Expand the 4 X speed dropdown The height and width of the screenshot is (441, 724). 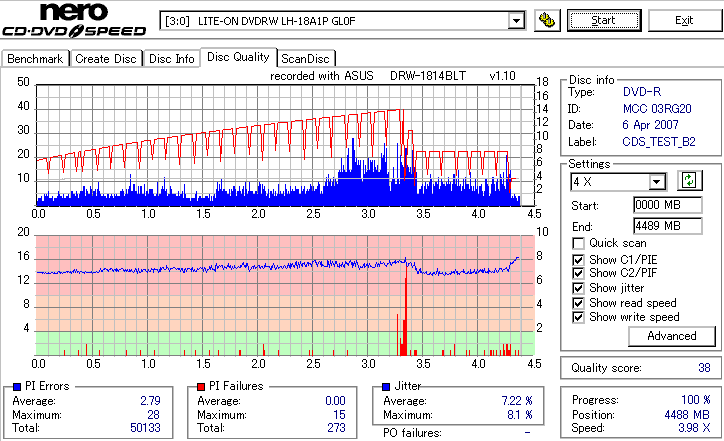tap(656, 182)
